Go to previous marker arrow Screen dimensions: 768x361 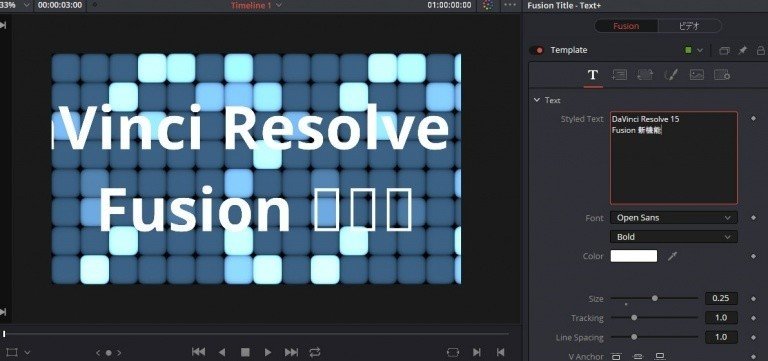[x=98, y=352]
